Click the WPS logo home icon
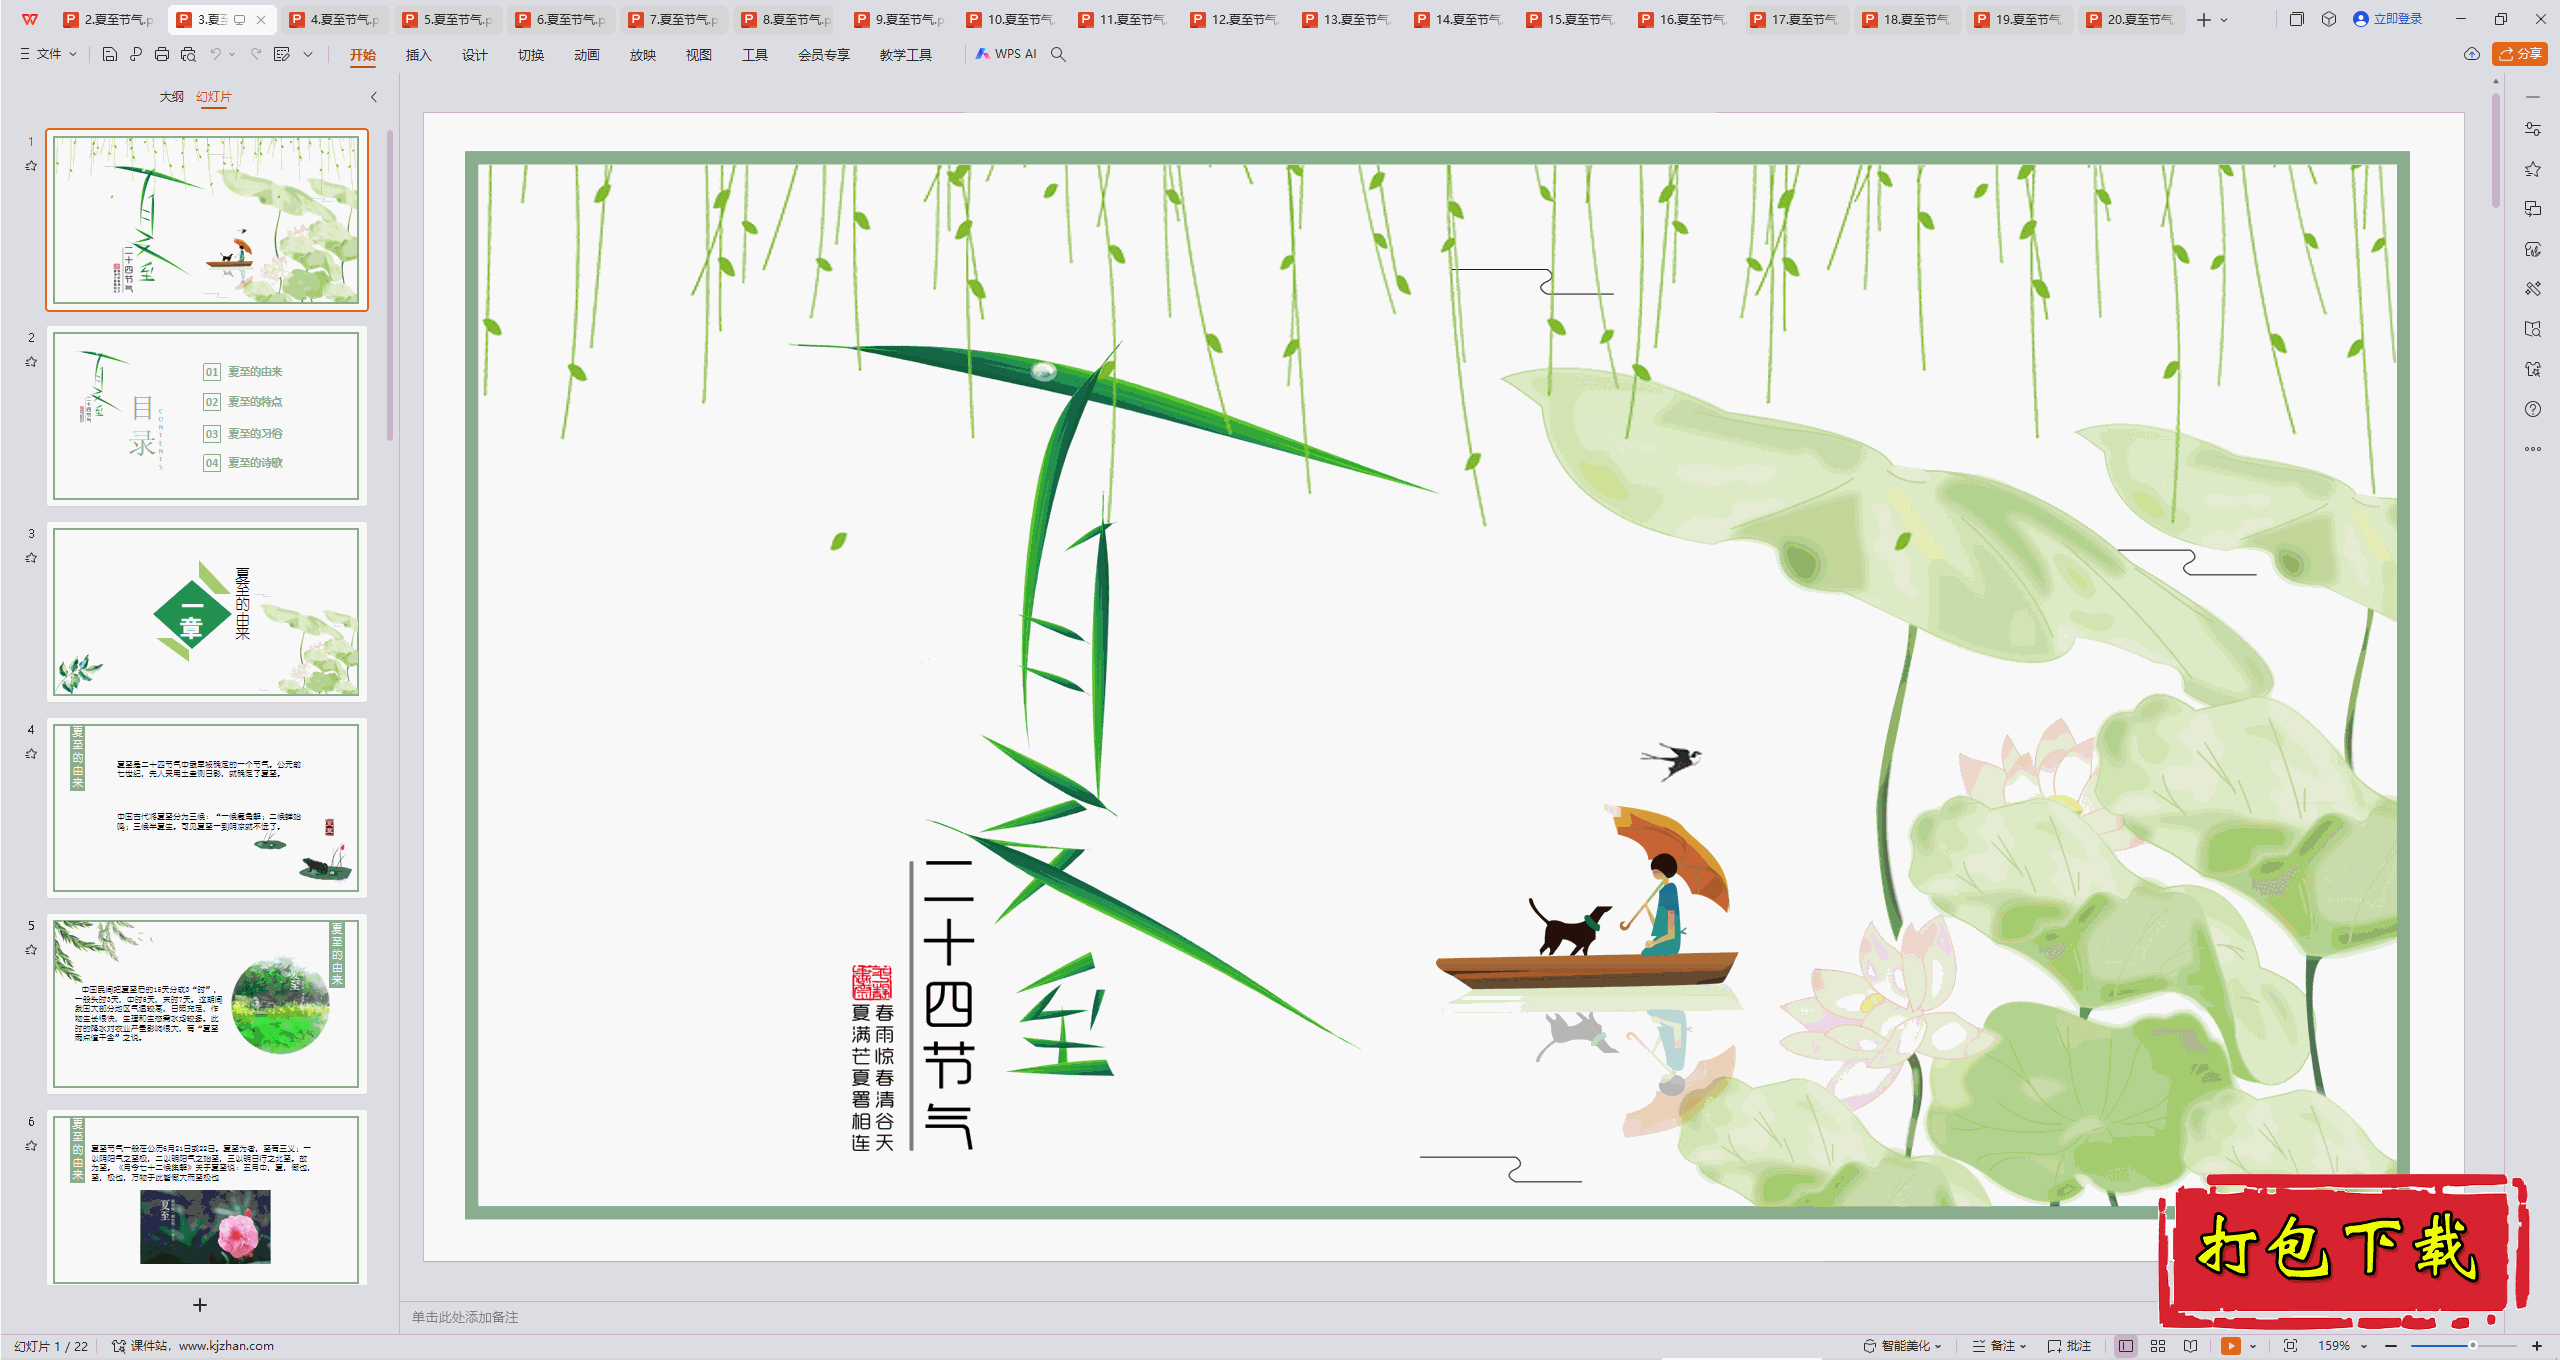This screenshot has height=1360, width=2560. click(x=29, y=19)
